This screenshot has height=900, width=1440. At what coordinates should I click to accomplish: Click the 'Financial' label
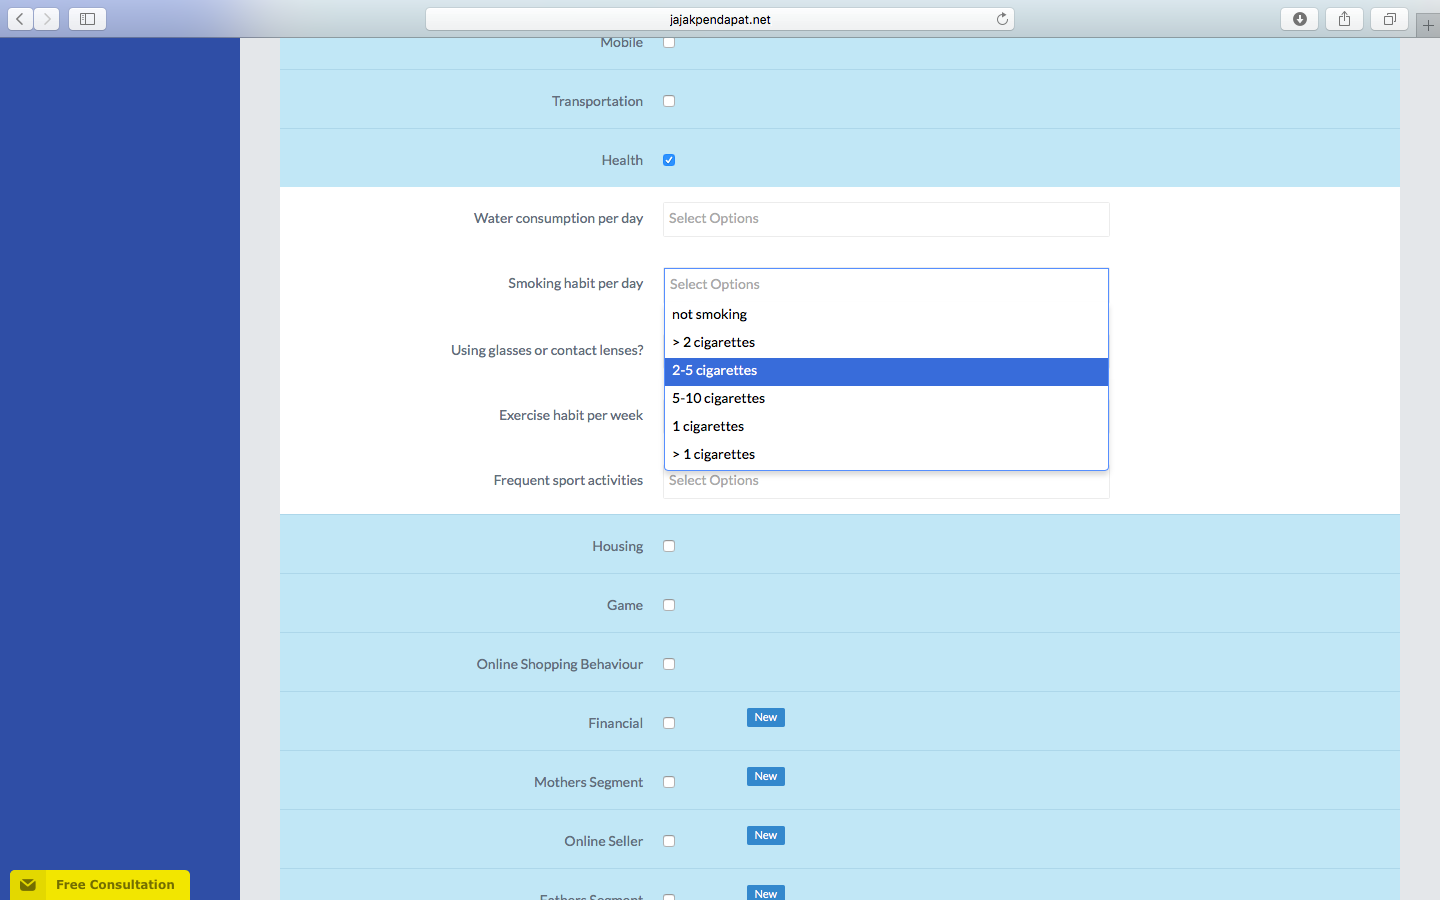(615, 723)
